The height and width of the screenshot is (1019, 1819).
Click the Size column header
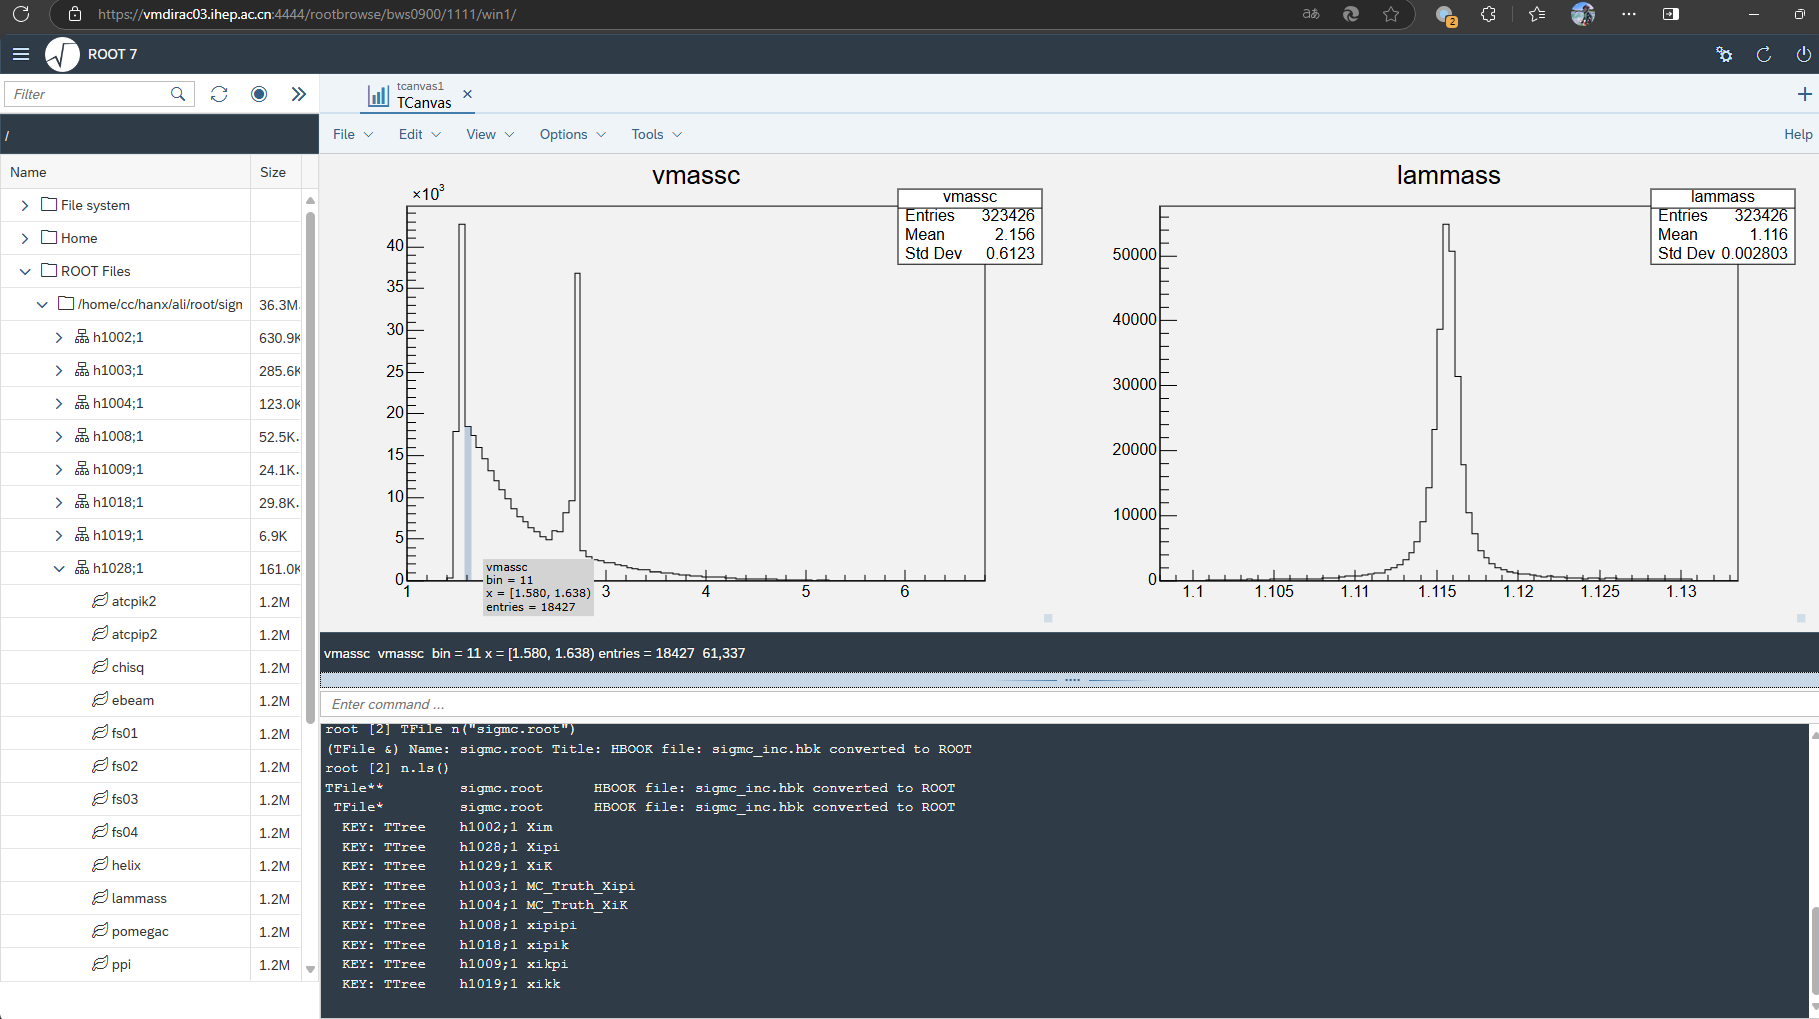(x=275, y=172)
